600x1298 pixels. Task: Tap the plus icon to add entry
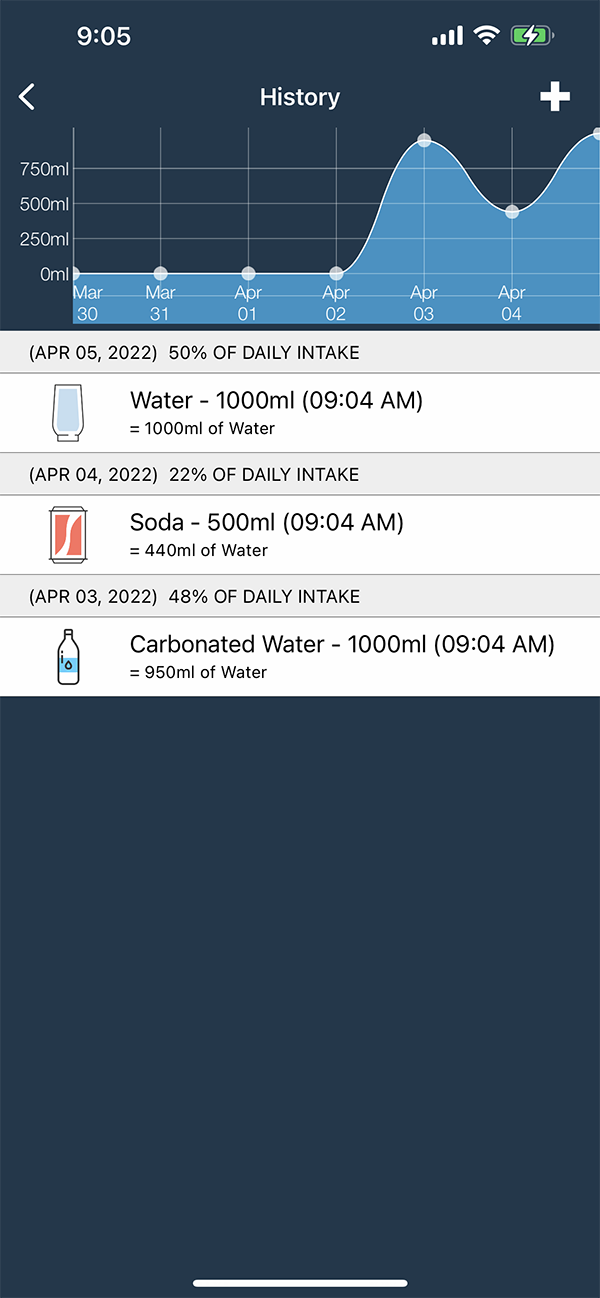555,97
